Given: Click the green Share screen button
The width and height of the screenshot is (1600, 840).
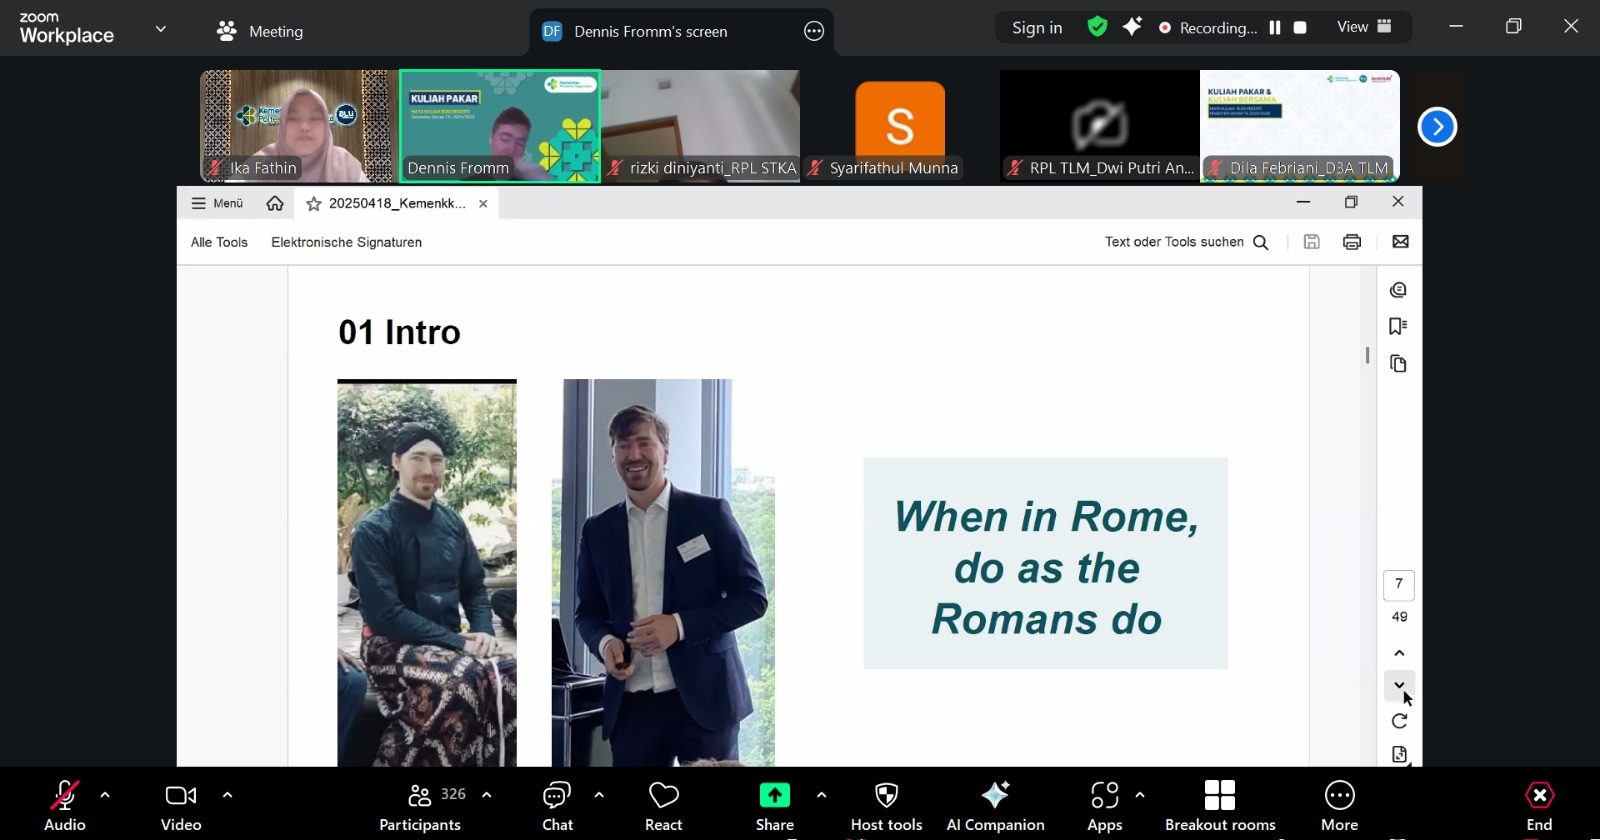Looking at the screenshot, I should click(774, 805).
